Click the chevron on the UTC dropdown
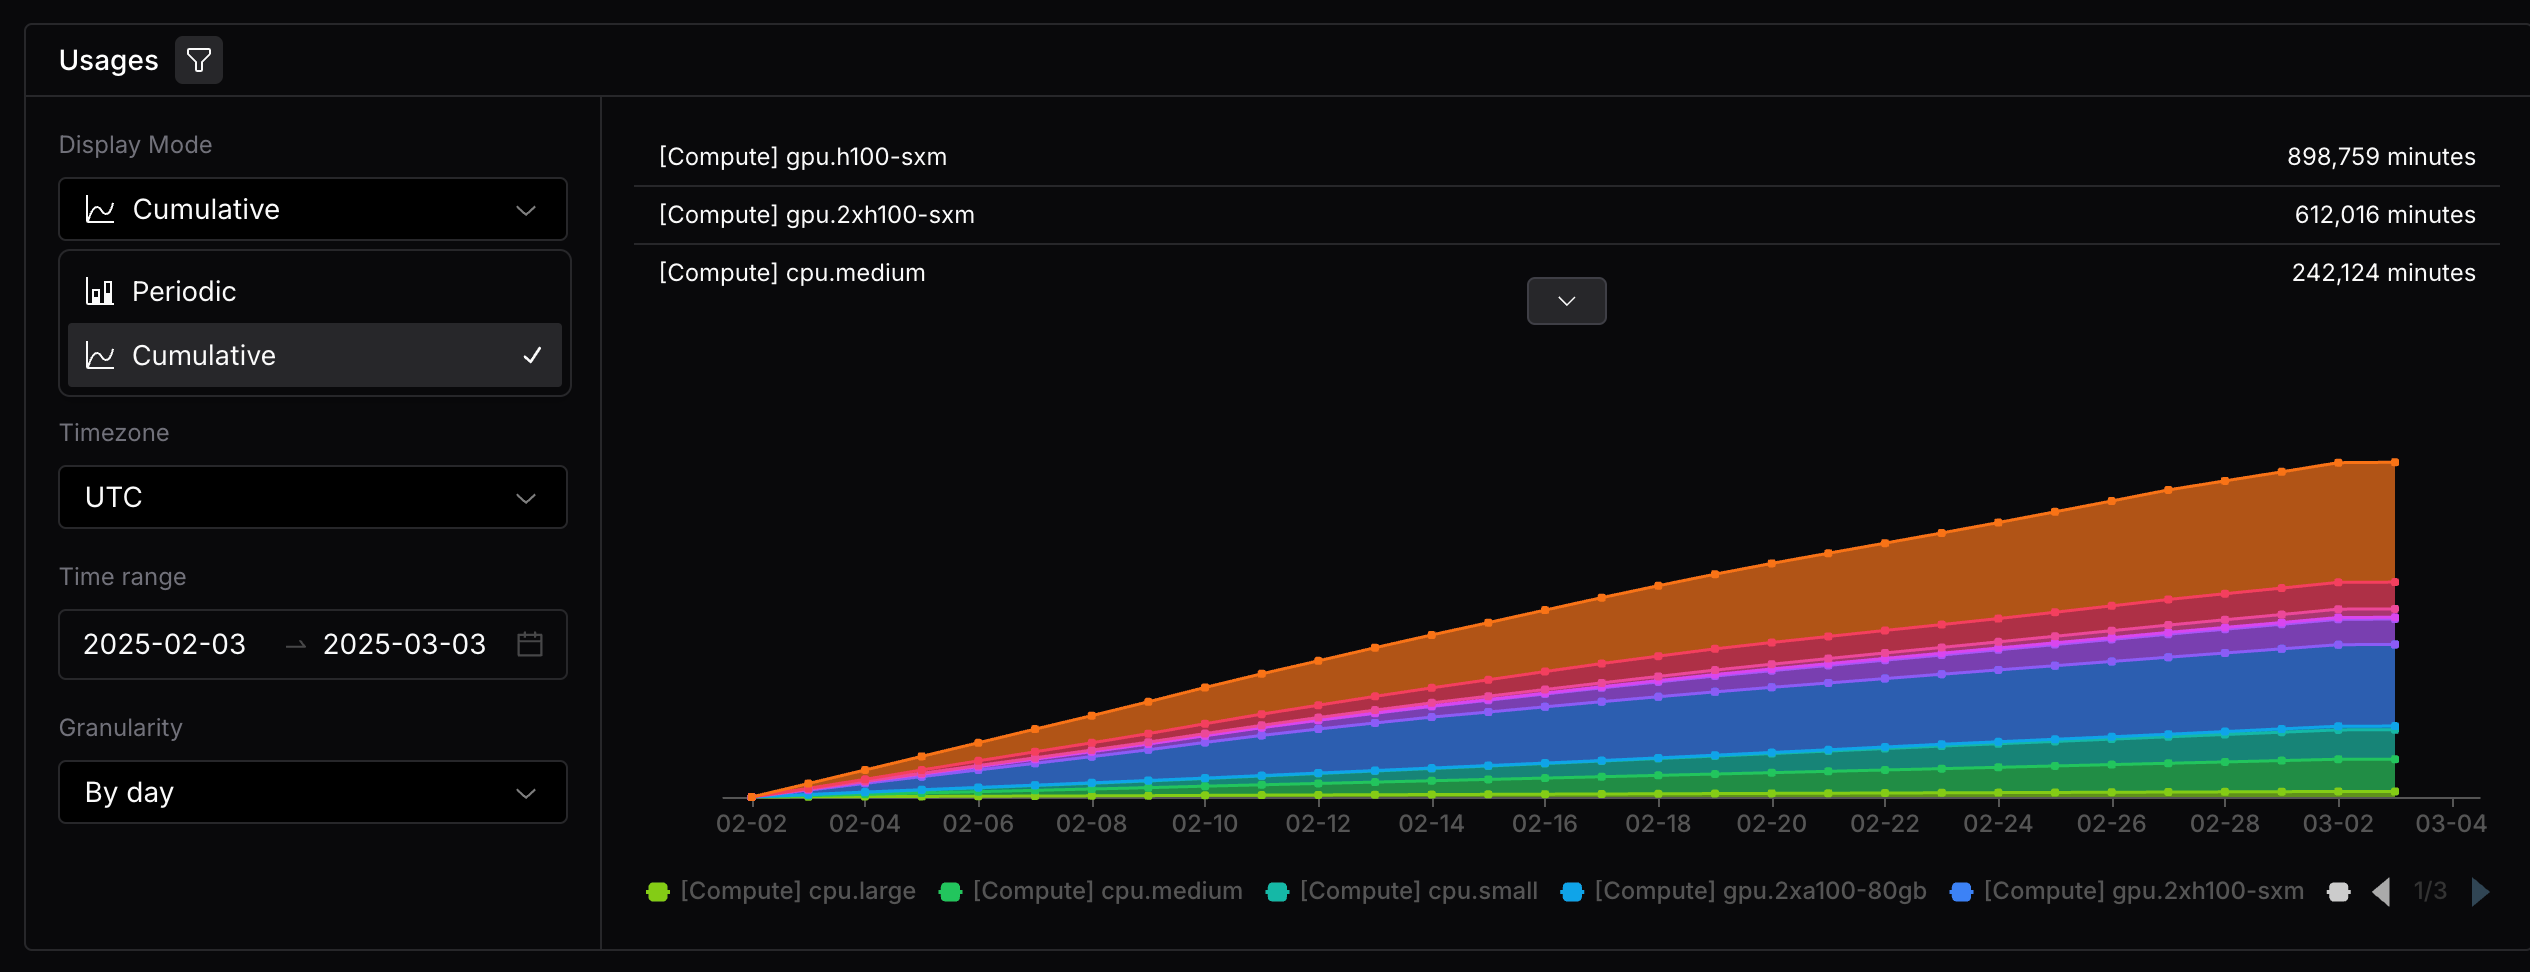The height and width of the screenshot is (972, 2530). point(526,498)
